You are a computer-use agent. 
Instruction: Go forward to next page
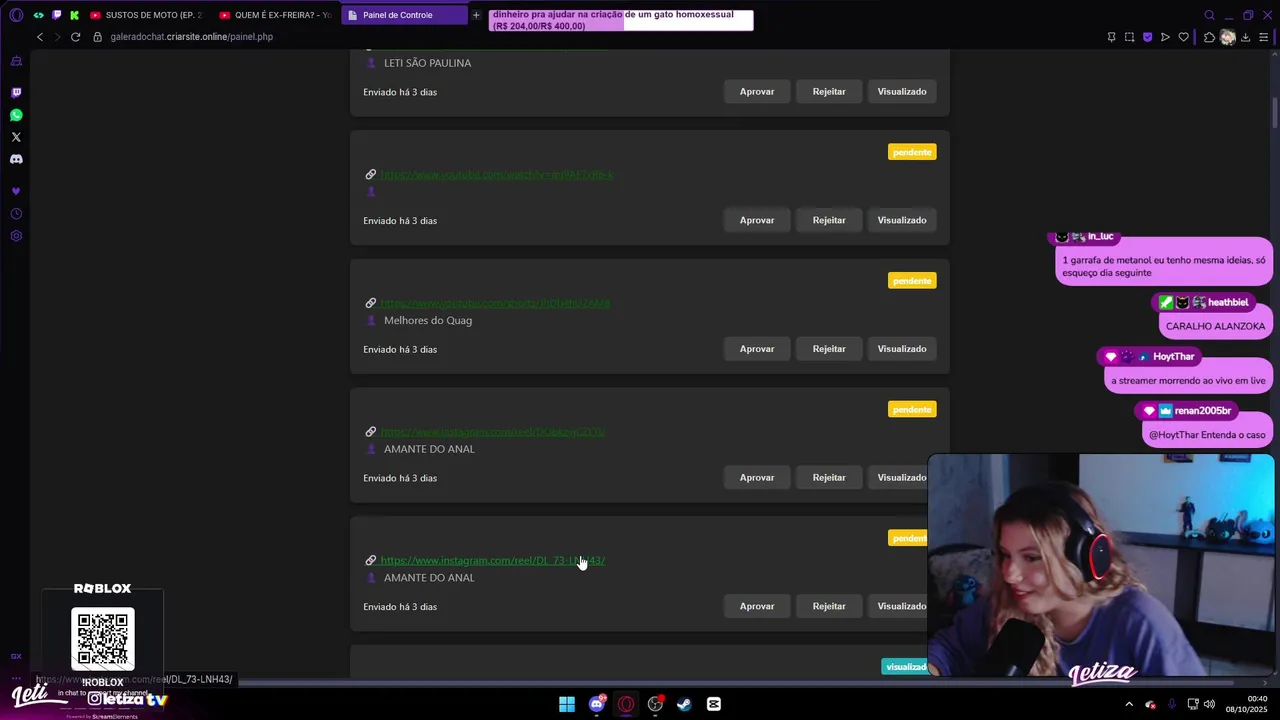tap(57, 37)
